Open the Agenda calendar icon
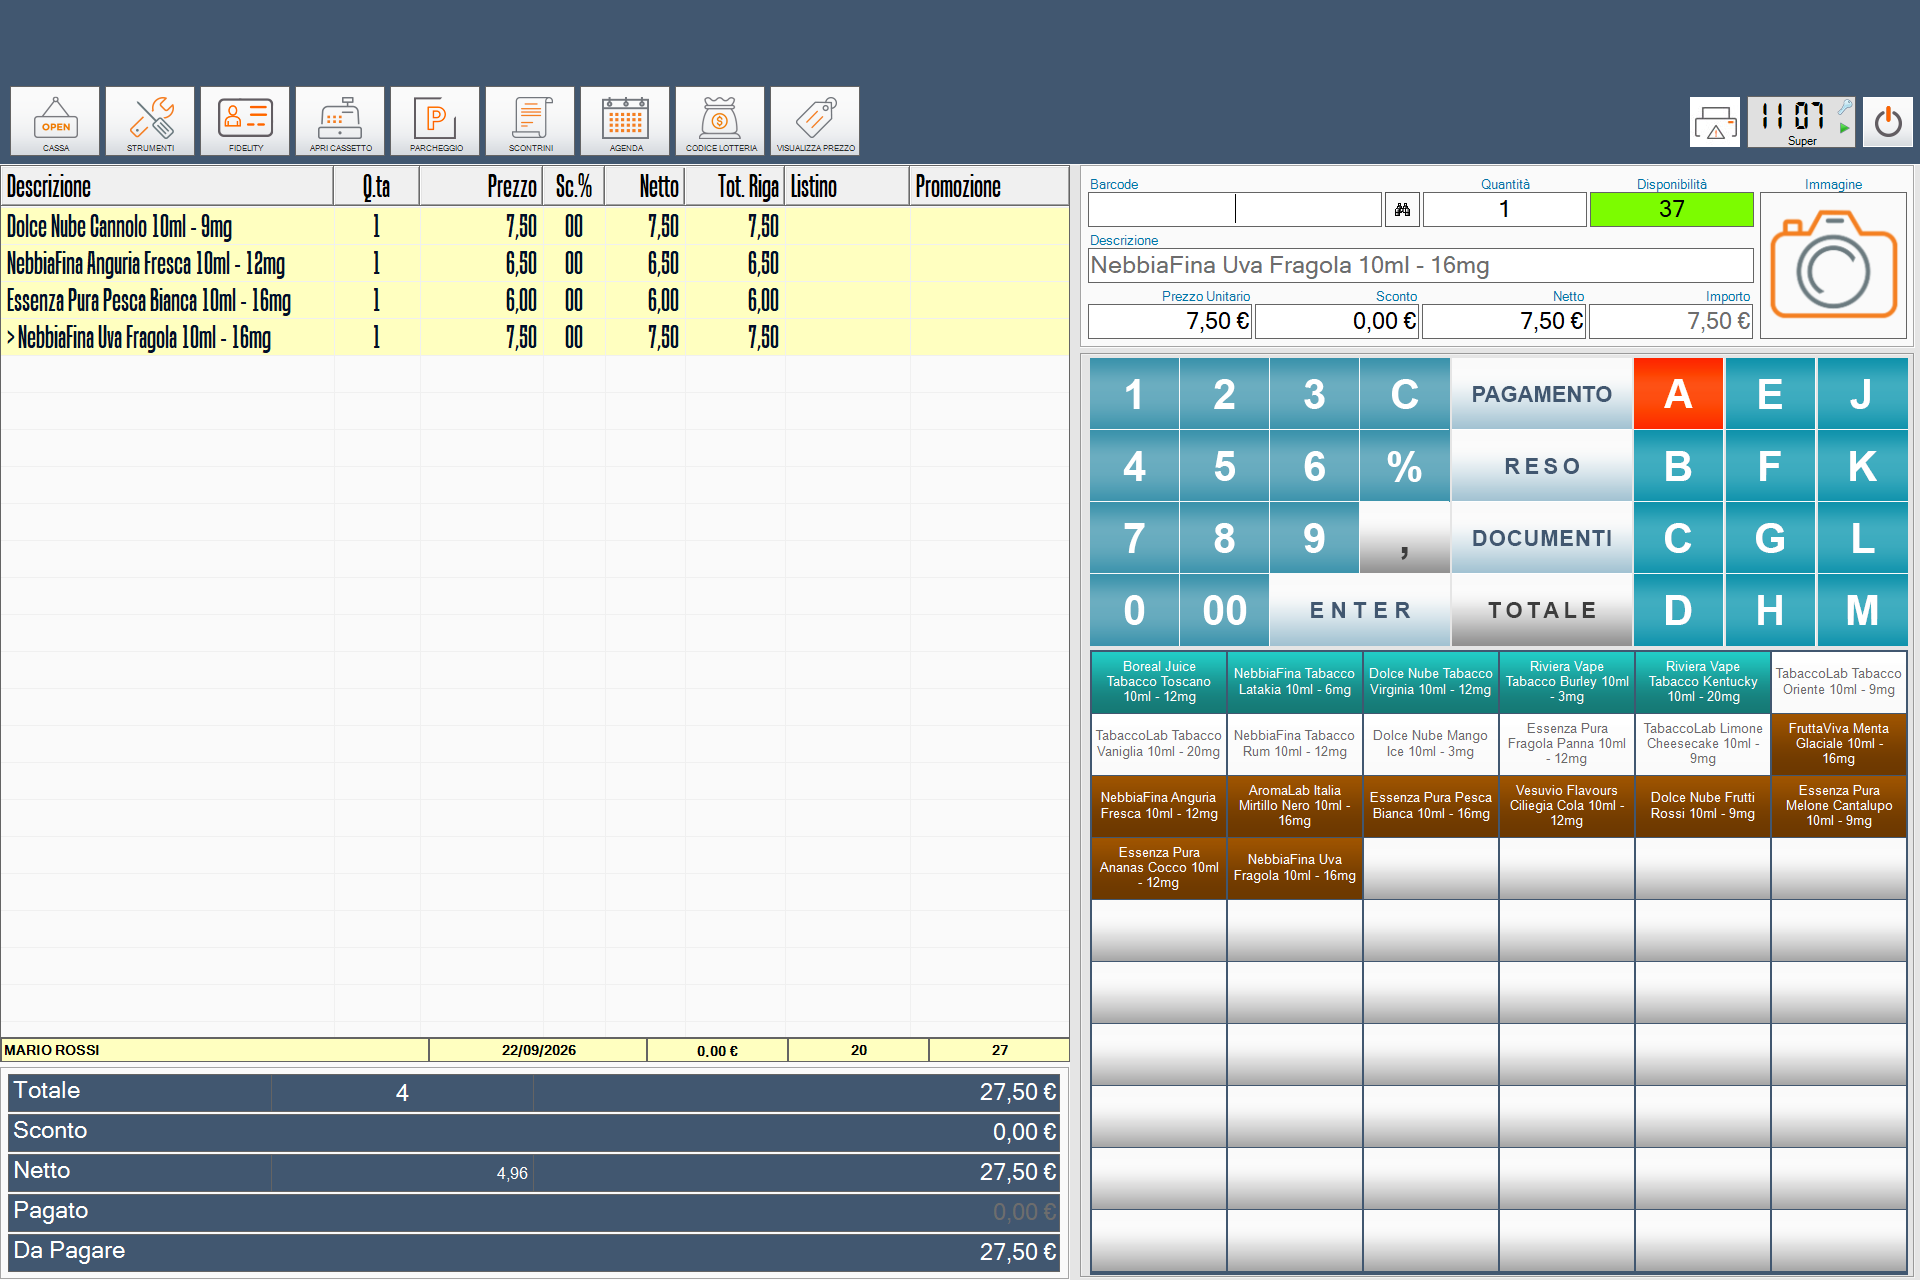 pos(625,121)
